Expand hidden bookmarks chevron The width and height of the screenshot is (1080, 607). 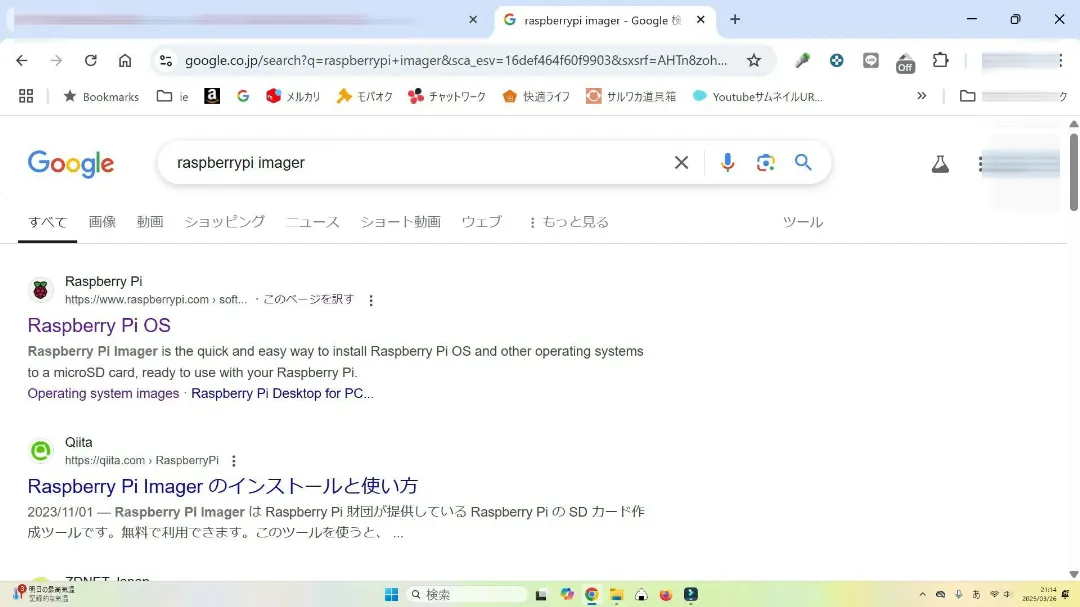pyautogui.click(x=922, y=96)
